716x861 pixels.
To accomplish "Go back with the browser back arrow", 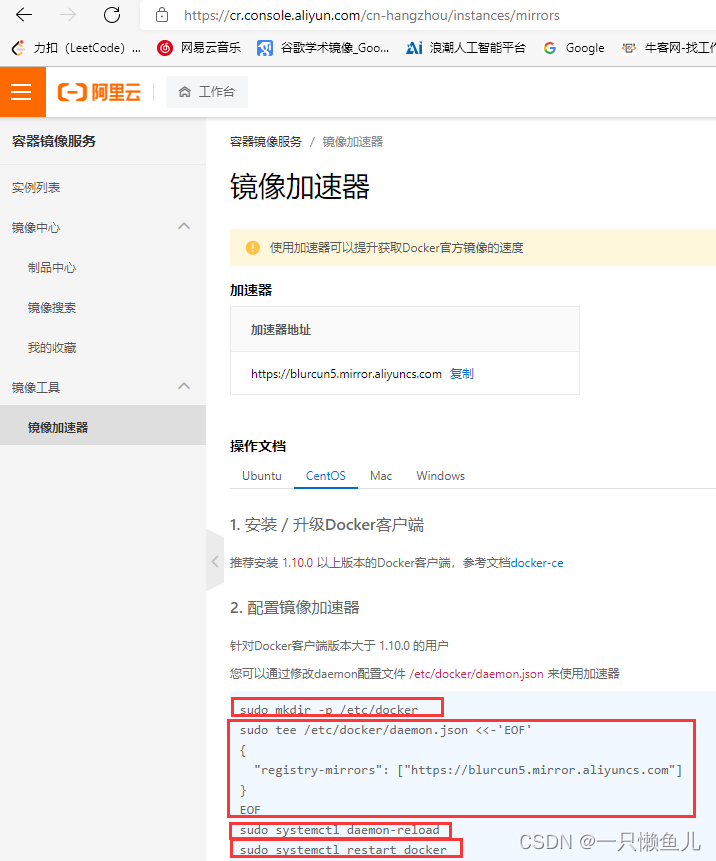I will point(24,15).
